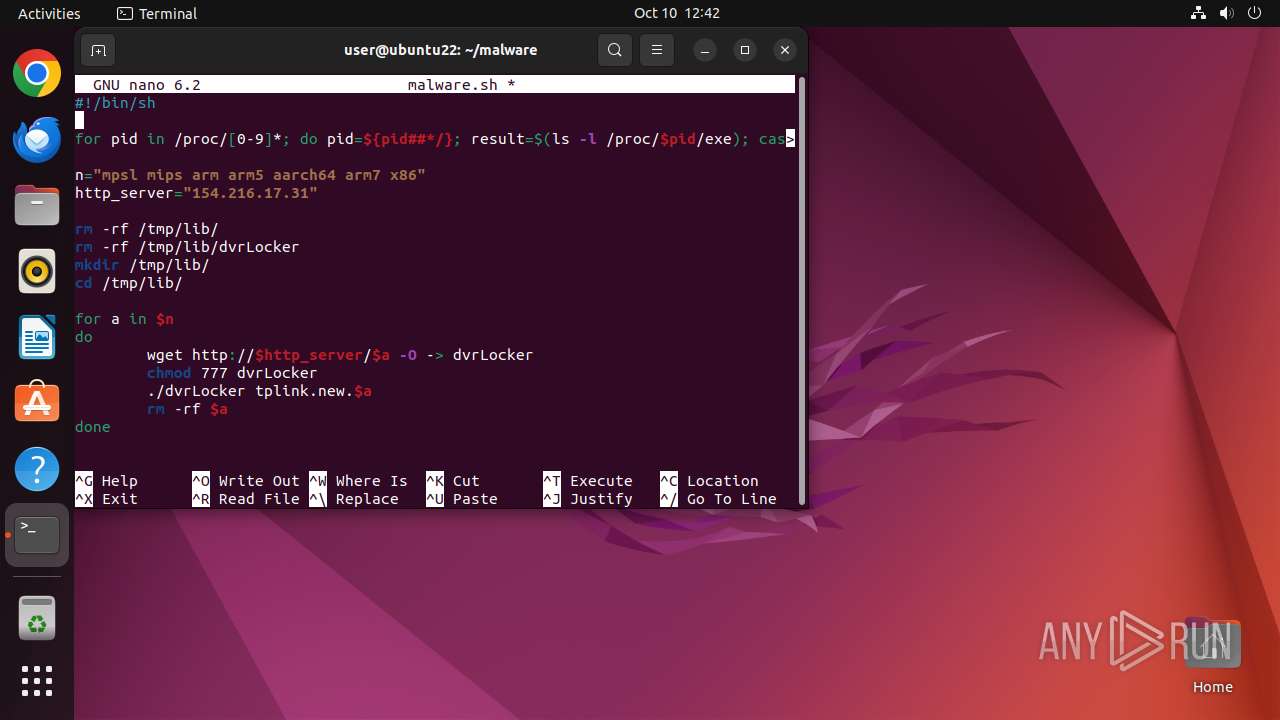Viewport: 1280px width, 720px height.
Task: Click the wget http://$http_server line
Action: point(340,355)
